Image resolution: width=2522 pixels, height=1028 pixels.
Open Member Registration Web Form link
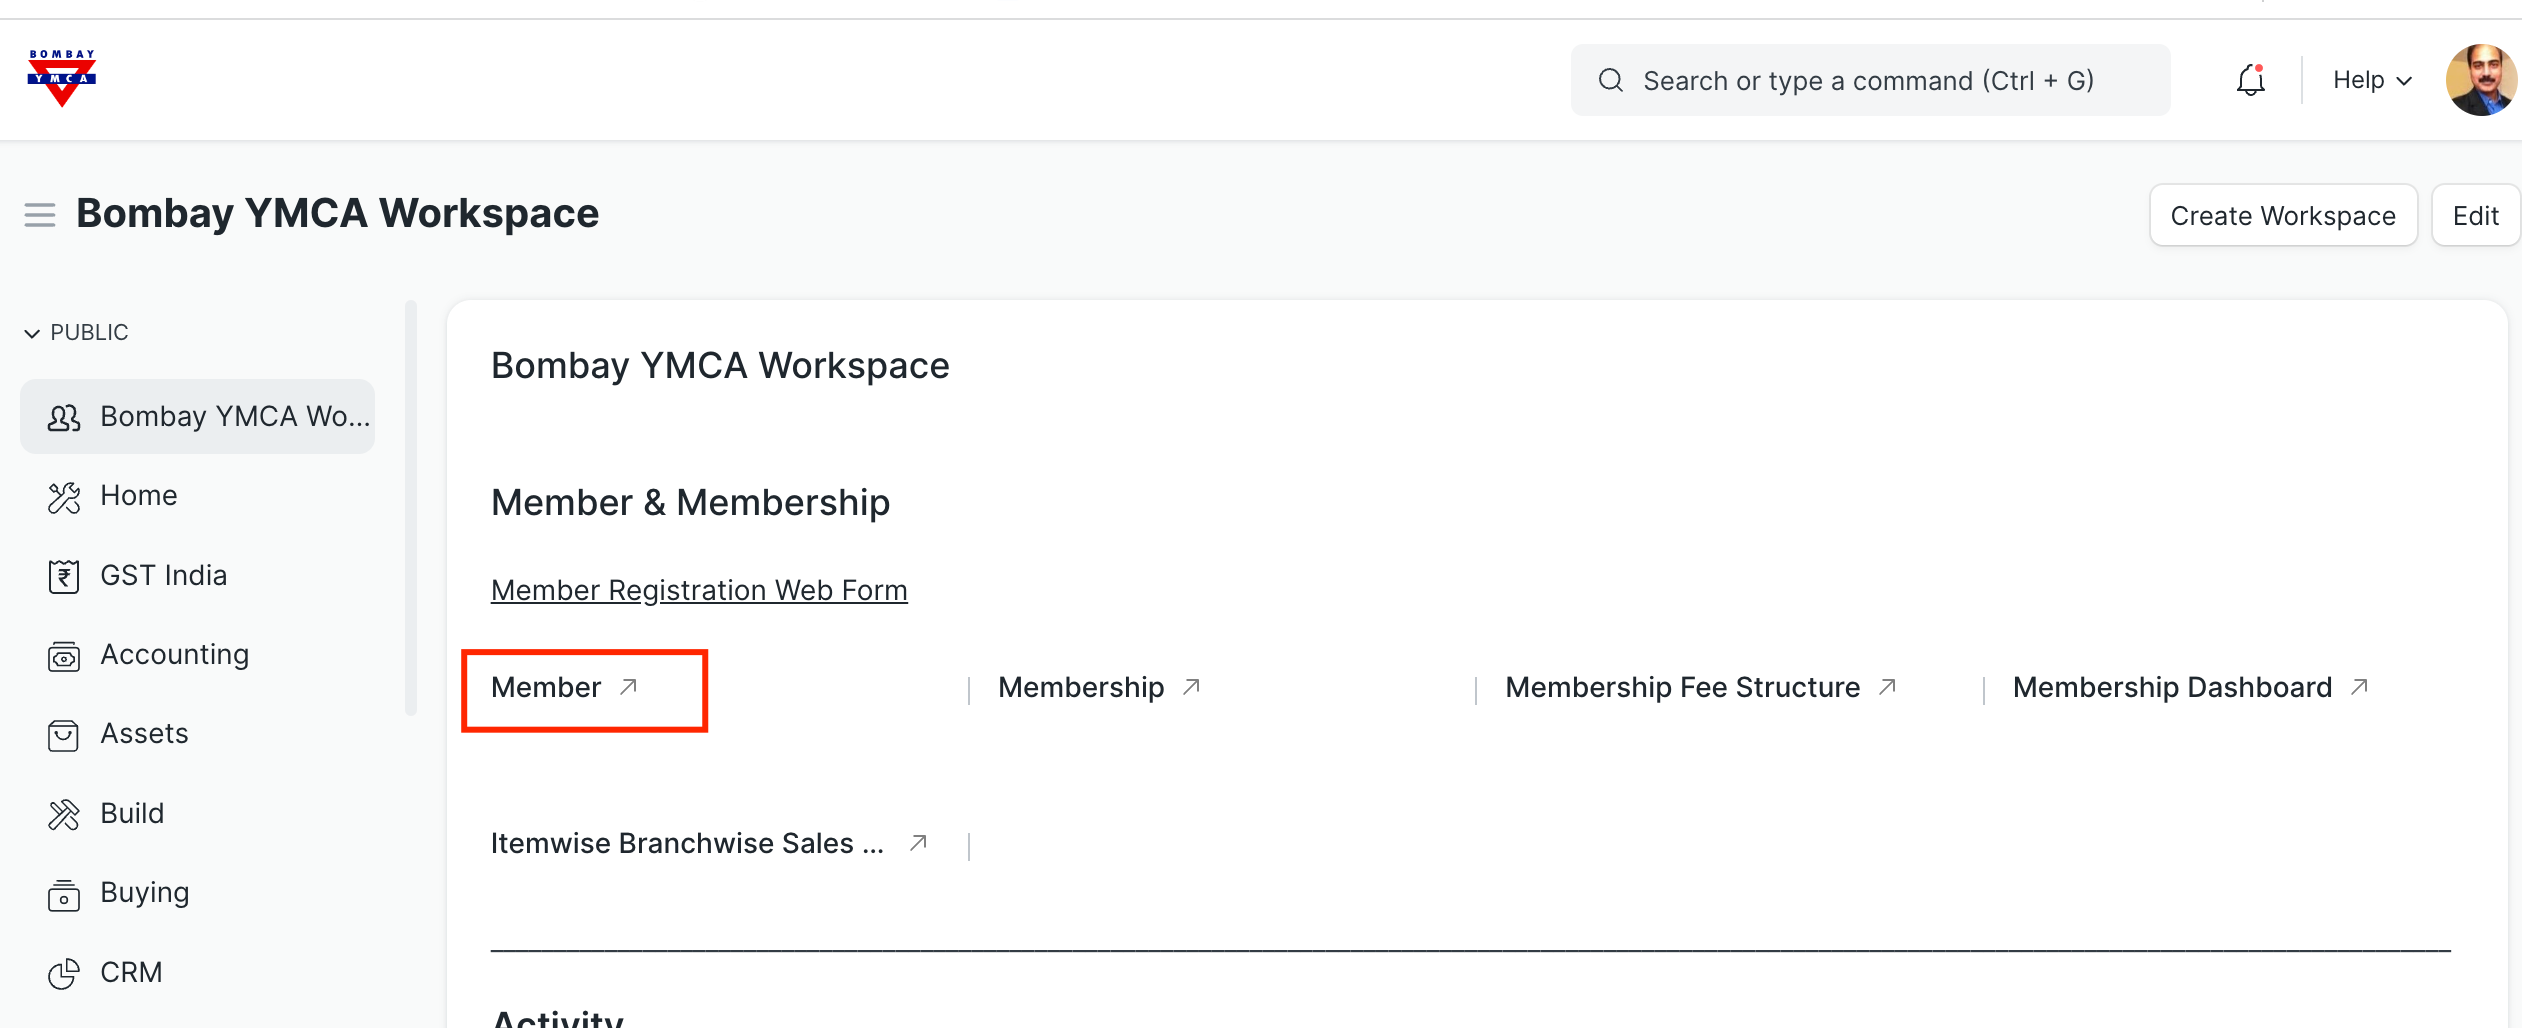699,590
